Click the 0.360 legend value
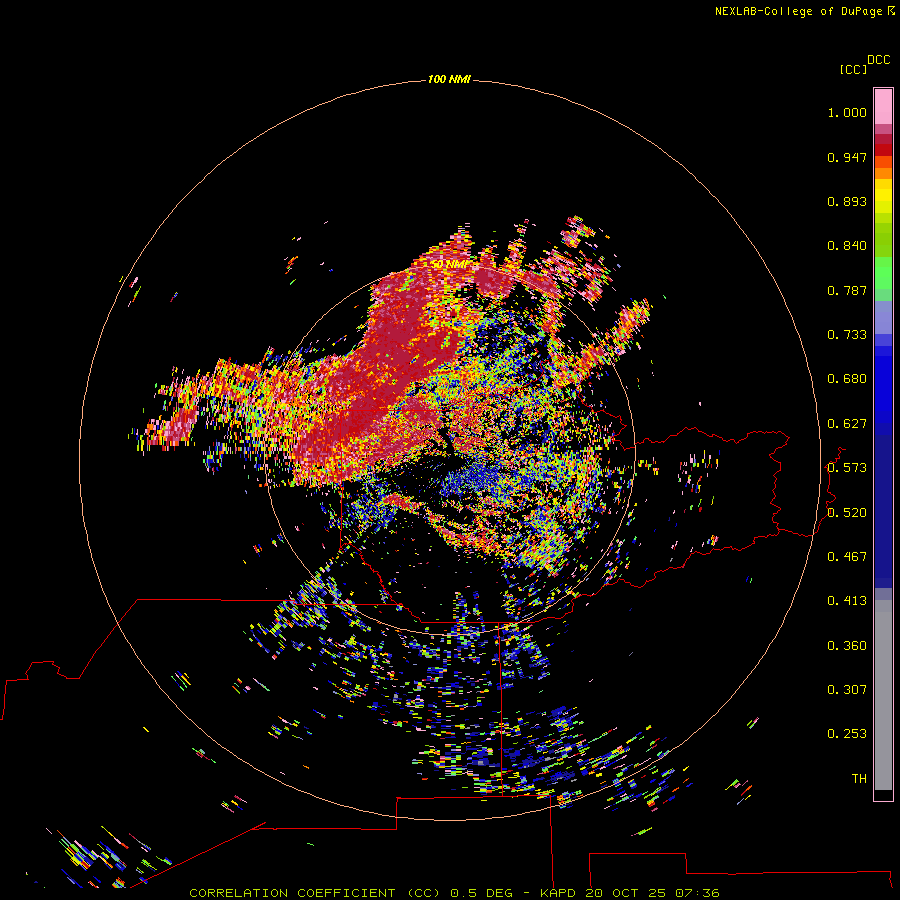The height and width of the screenshot is (900, 900). coord(847,646)
